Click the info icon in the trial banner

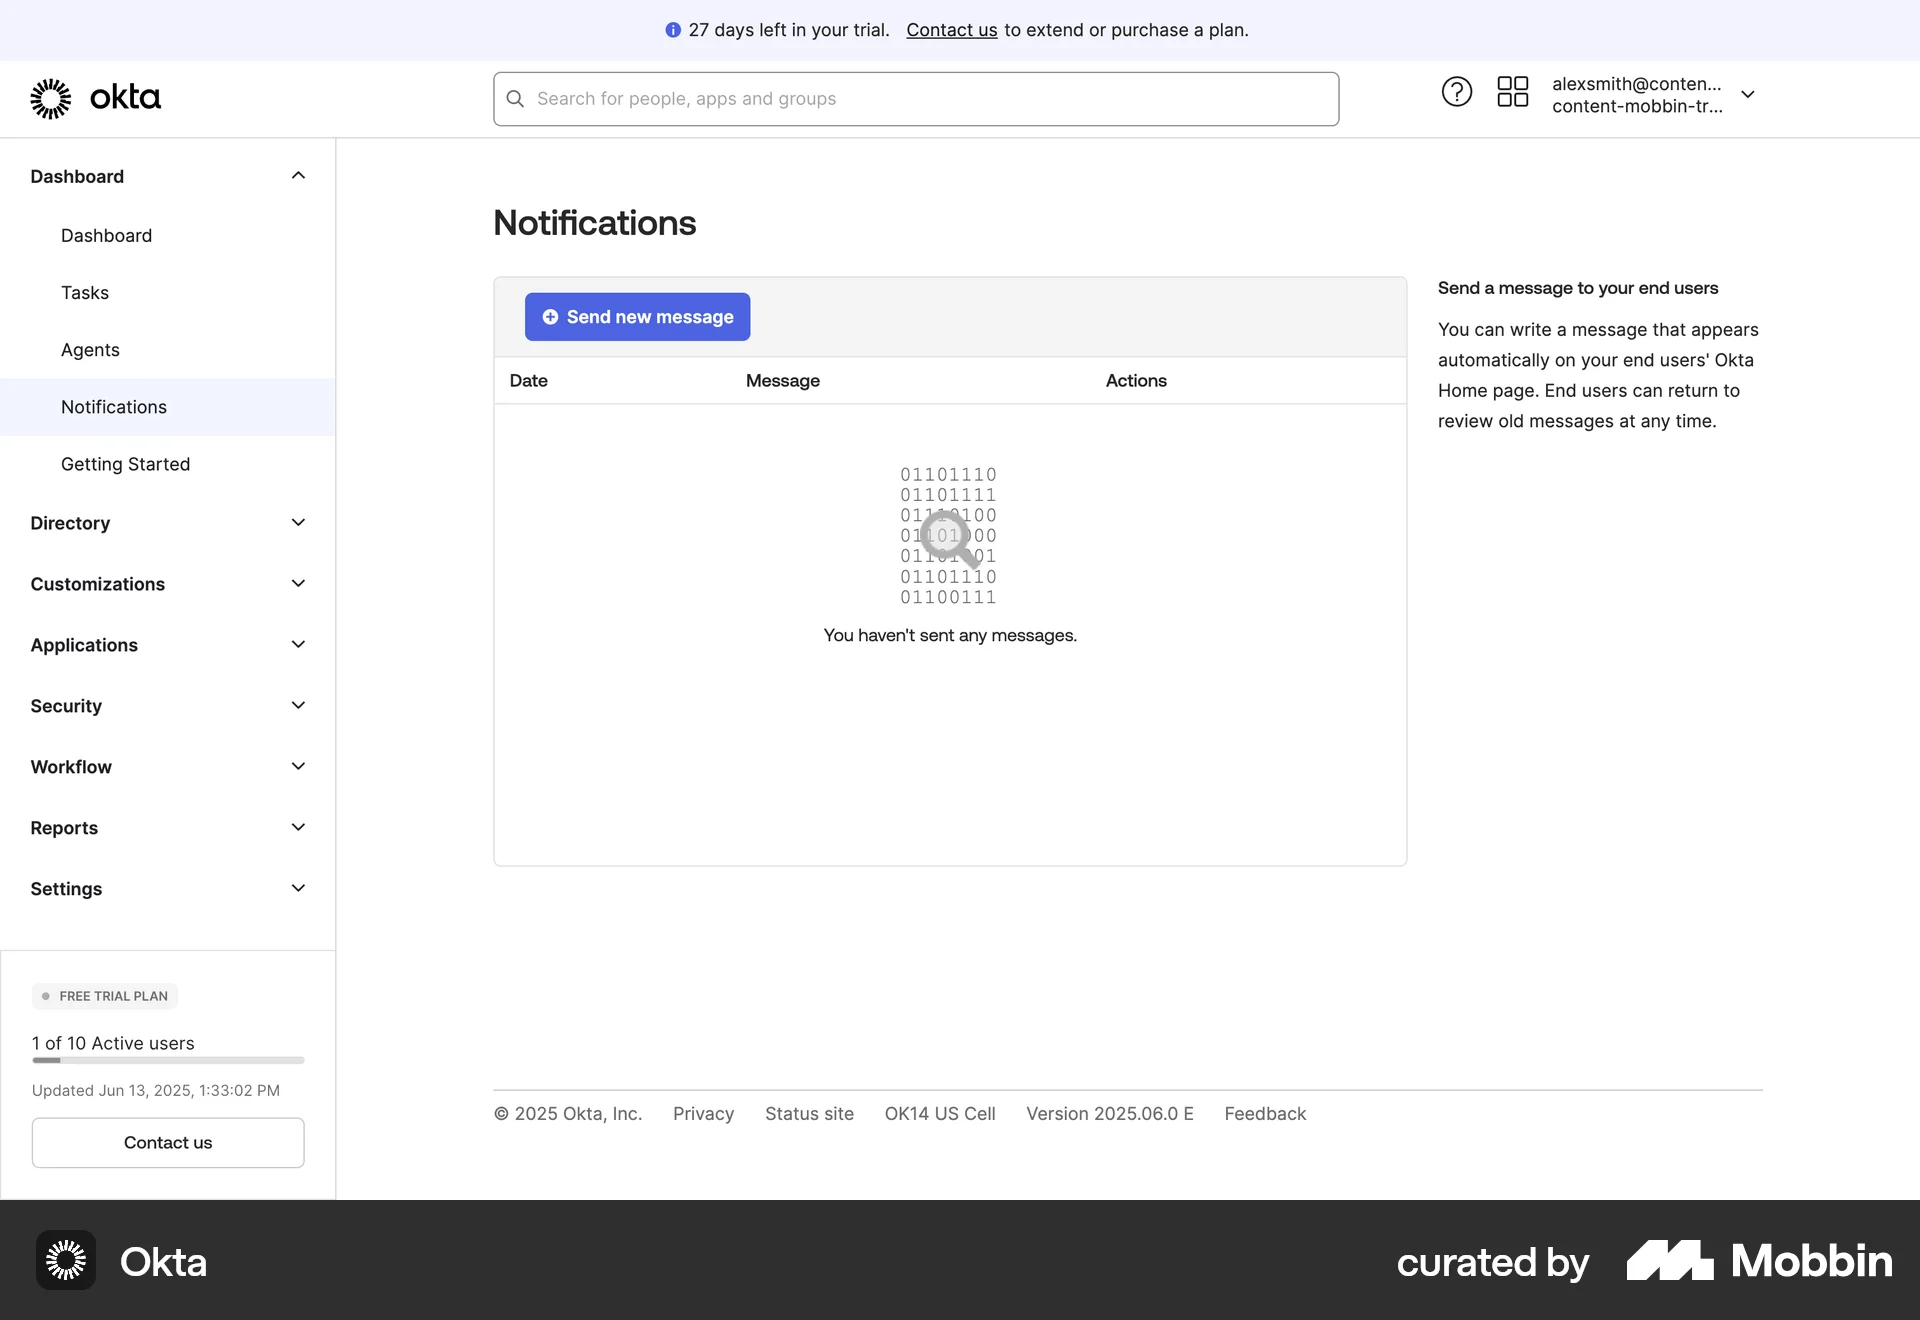point(672,30)
